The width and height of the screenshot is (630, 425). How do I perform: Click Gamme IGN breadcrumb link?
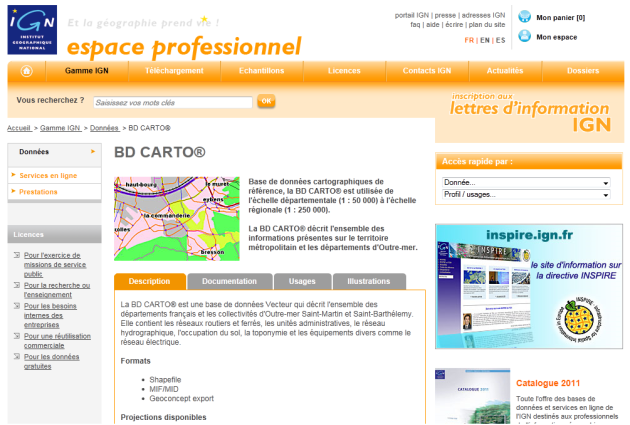coord(61,128)
